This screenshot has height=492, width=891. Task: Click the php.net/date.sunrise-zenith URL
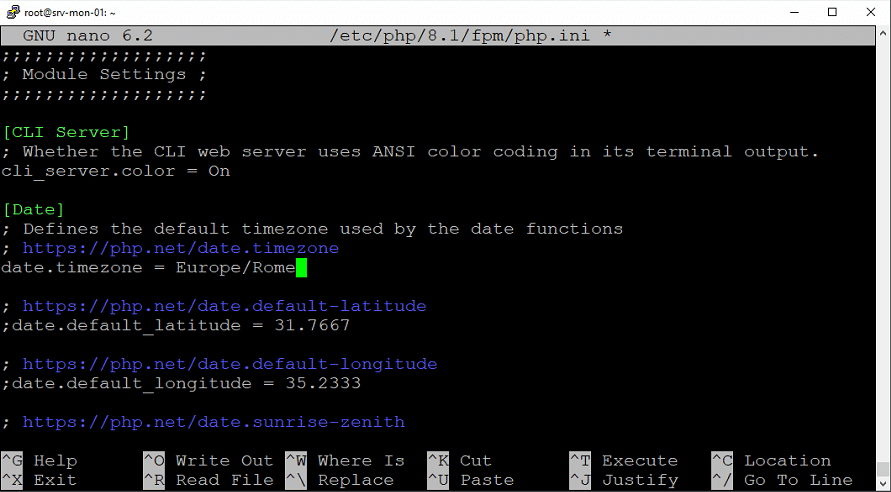[x=214, y=422]
